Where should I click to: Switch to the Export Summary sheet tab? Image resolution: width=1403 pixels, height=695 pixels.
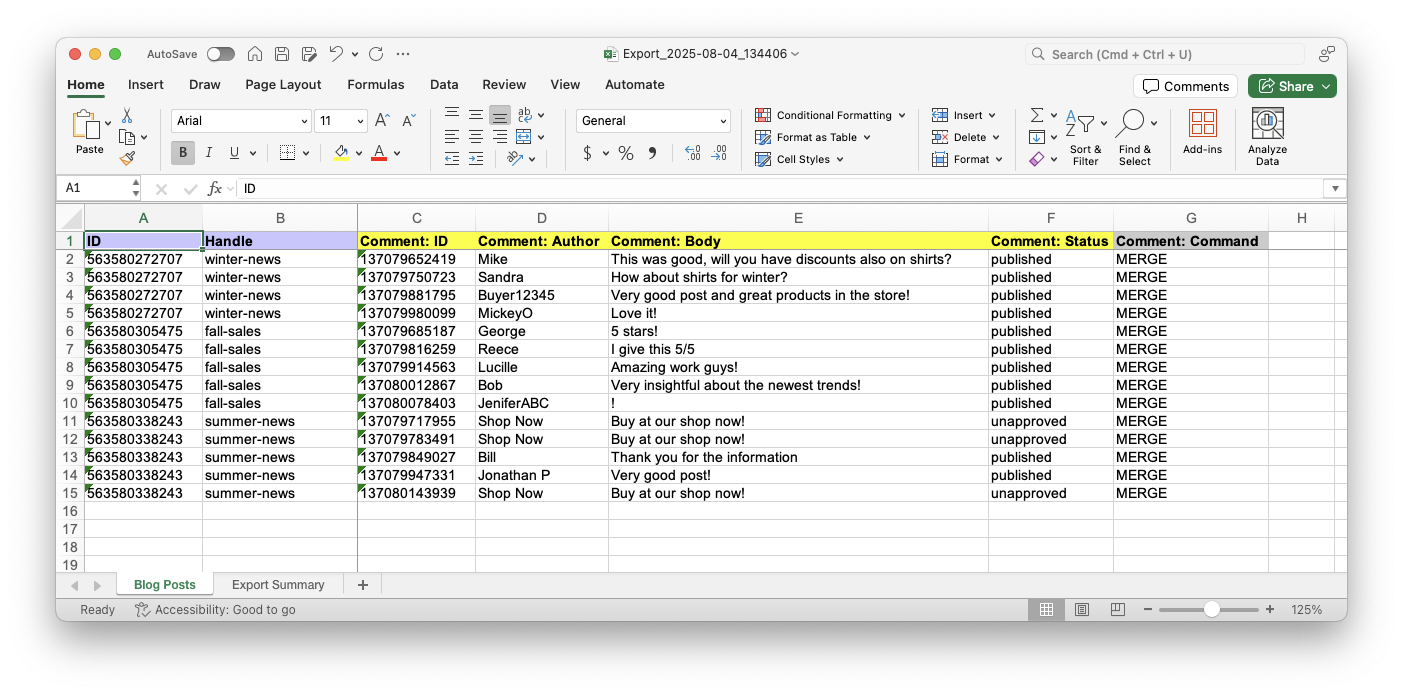click(x=278, y=585)
